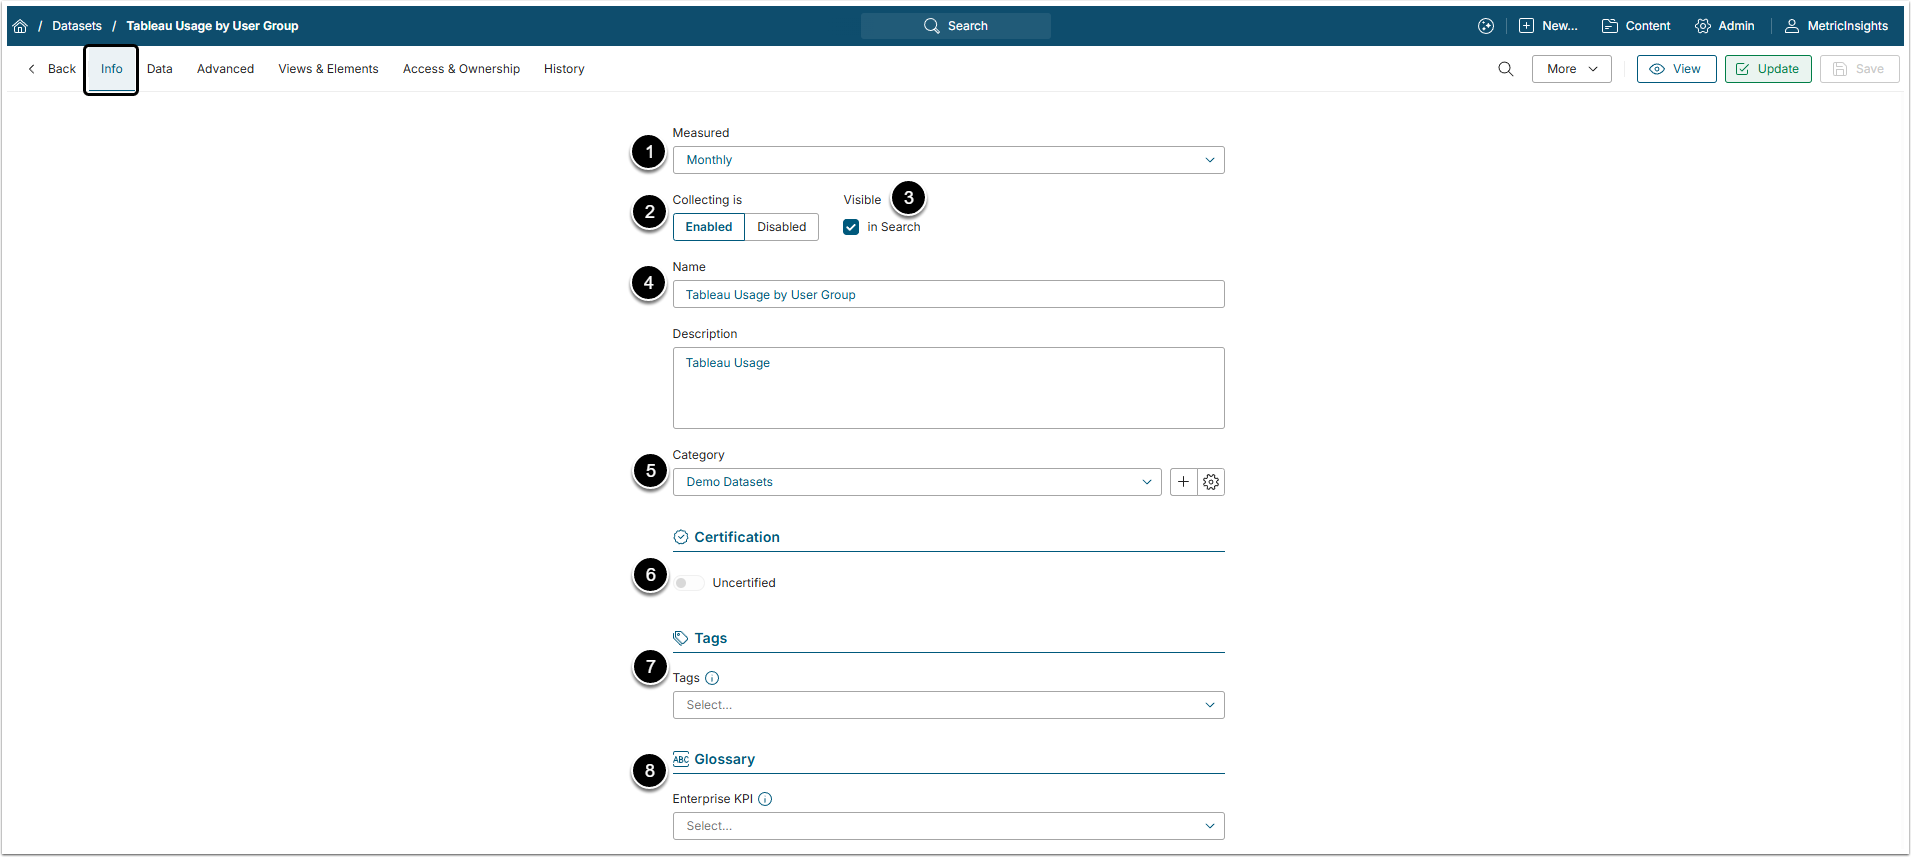Set Collecting to Enabled
1911x857 pixels.
(708, 227)
